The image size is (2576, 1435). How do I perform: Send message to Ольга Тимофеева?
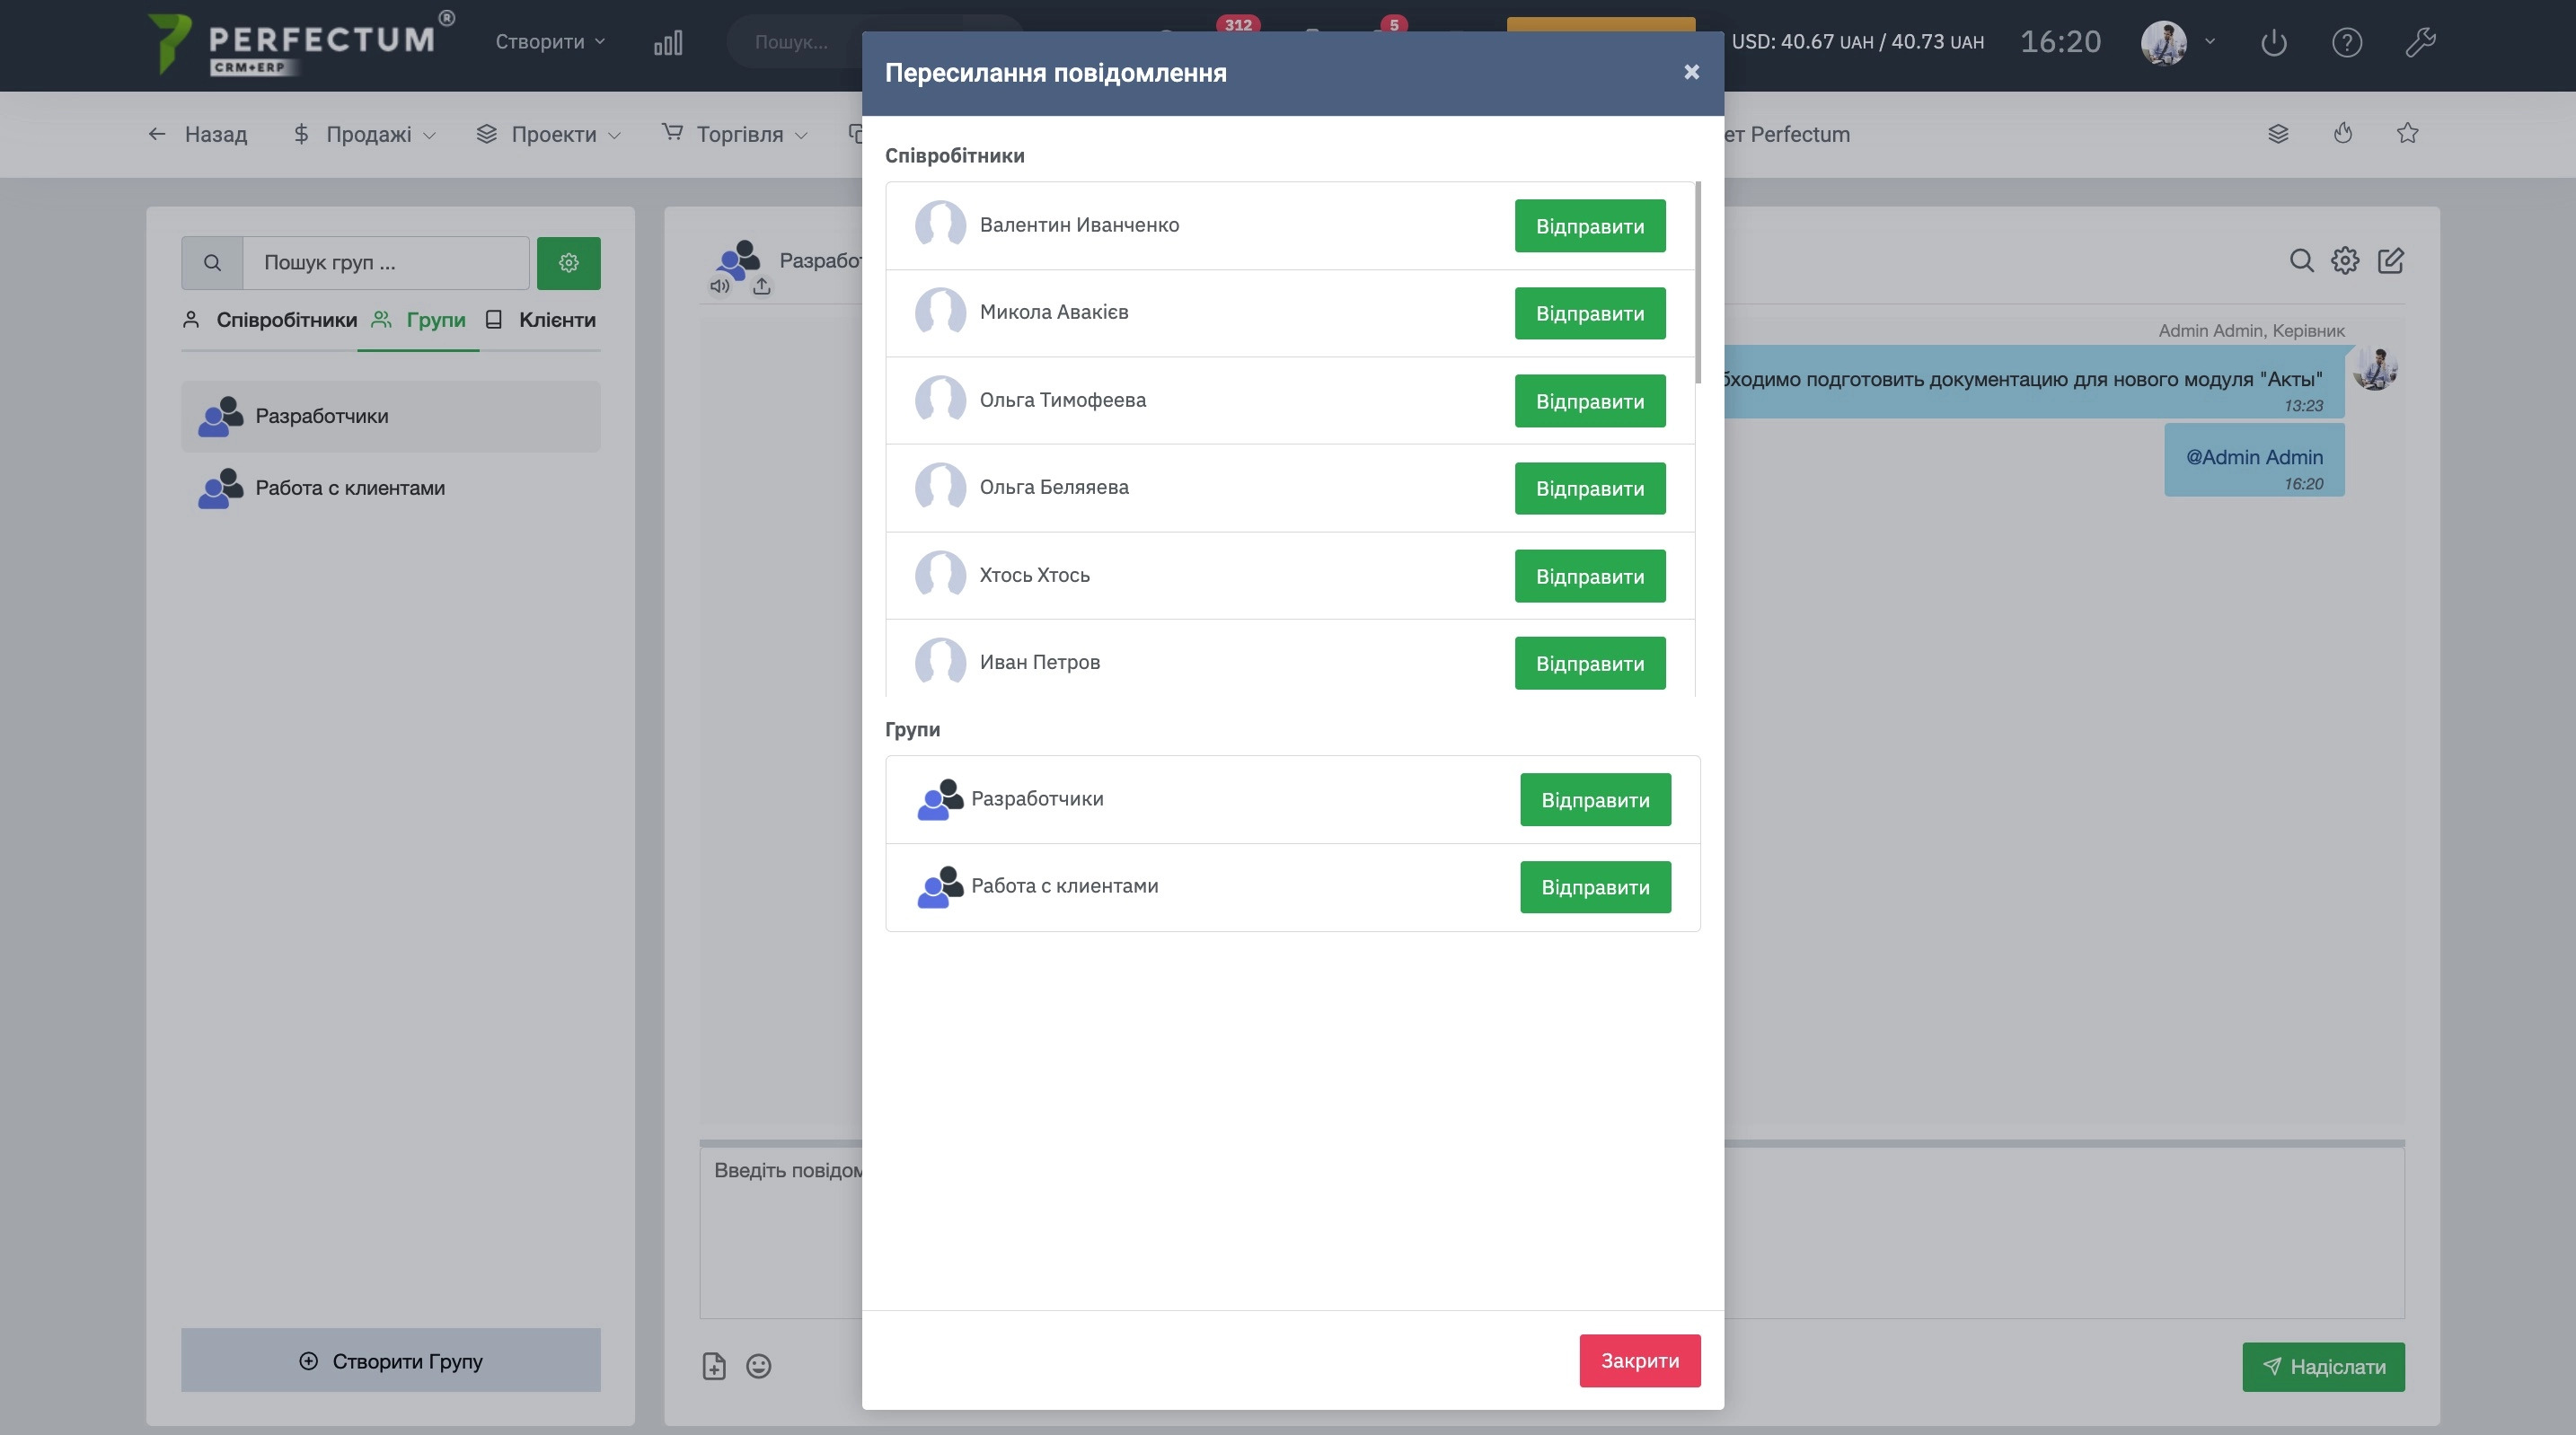(x=1589, y=401)
